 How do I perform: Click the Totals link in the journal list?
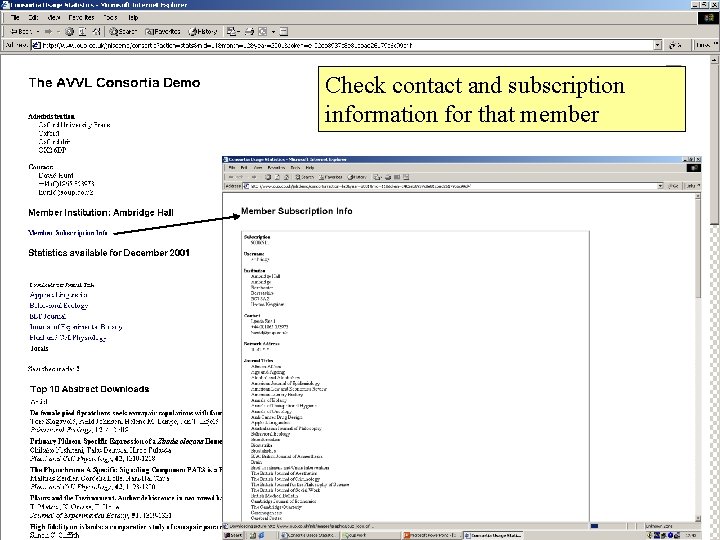39,348
